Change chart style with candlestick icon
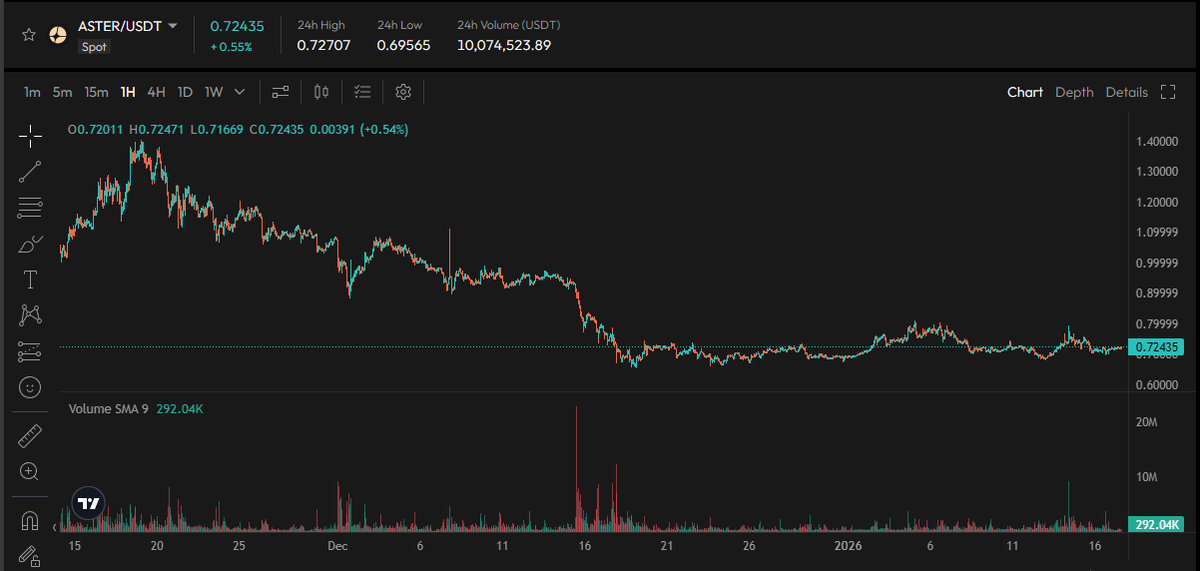Screen dimensions: 1200x571 coord(321,92)
